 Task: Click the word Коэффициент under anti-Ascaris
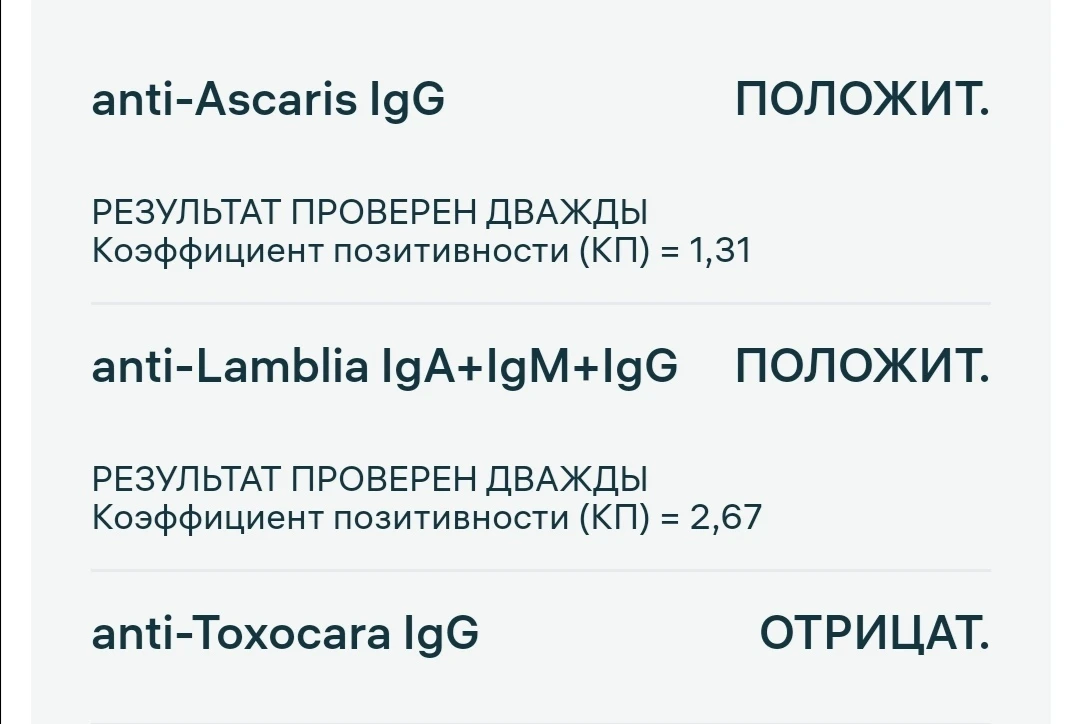pyautogui.click(x=207, y=251)
